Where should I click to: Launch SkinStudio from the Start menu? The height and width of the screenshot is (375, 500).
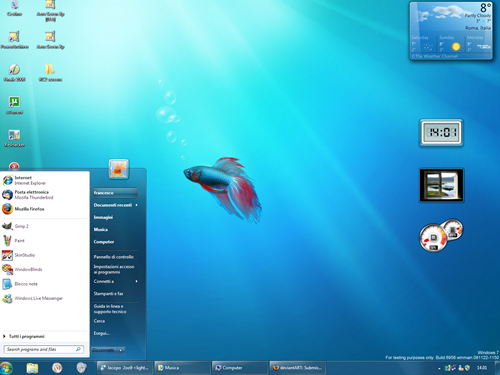[x=19, y=255]
